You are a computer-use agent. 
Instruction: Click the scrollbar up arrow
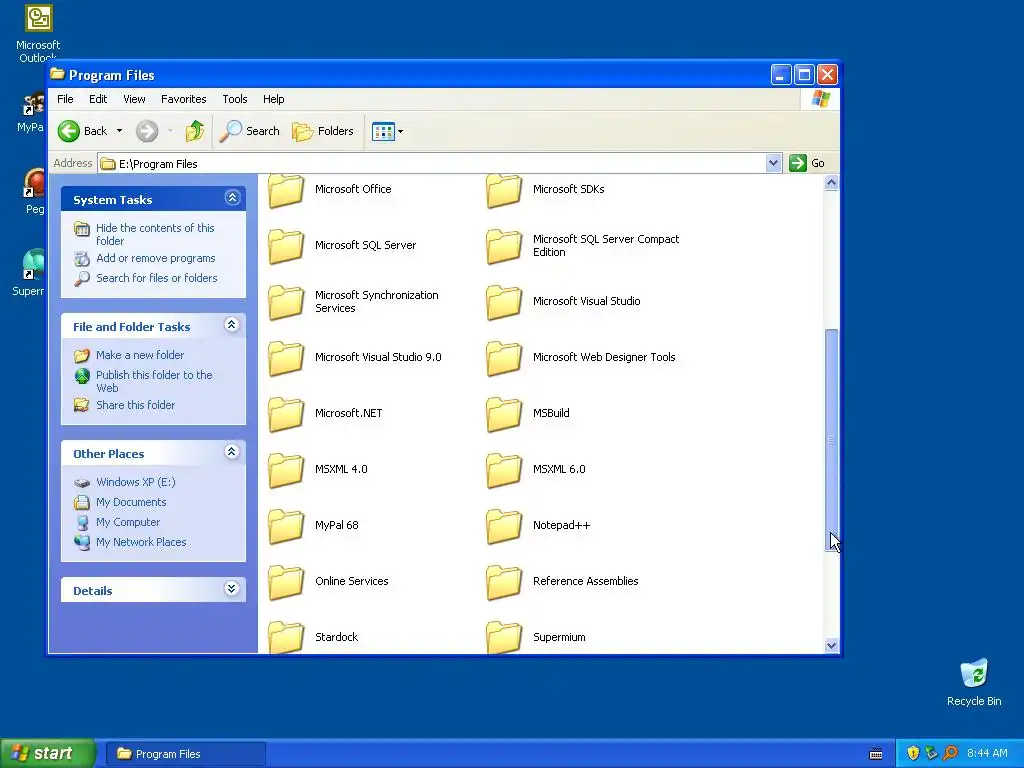coord(831,183)
